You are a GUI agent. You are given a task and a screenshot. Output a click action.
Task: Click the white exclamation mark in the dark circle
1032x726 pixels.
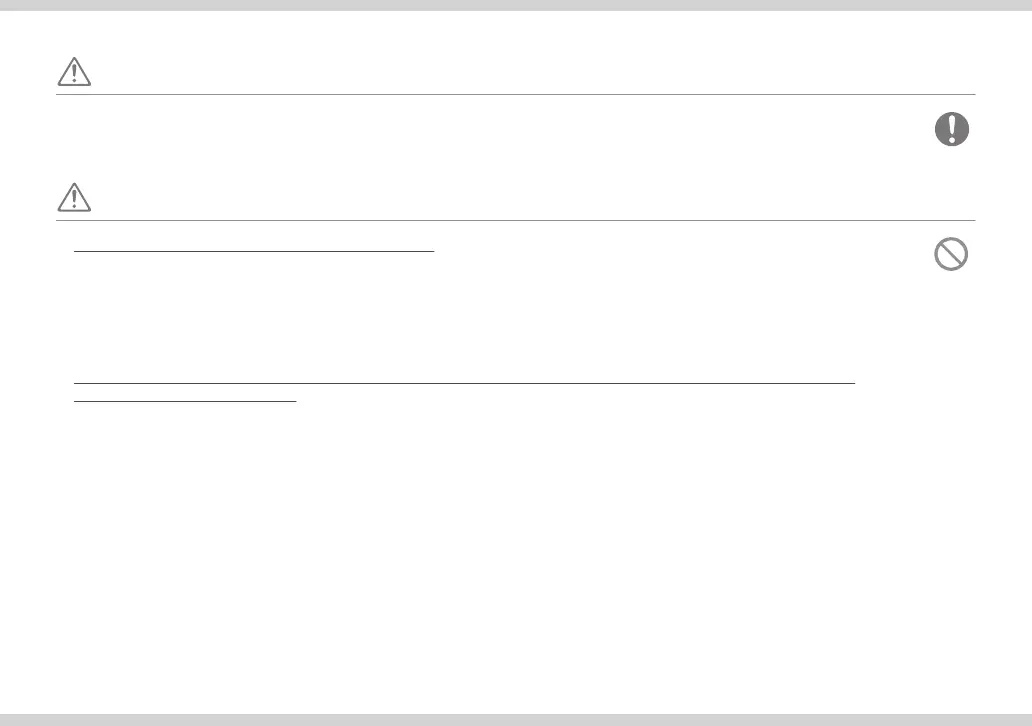click(x=951, y=129)
